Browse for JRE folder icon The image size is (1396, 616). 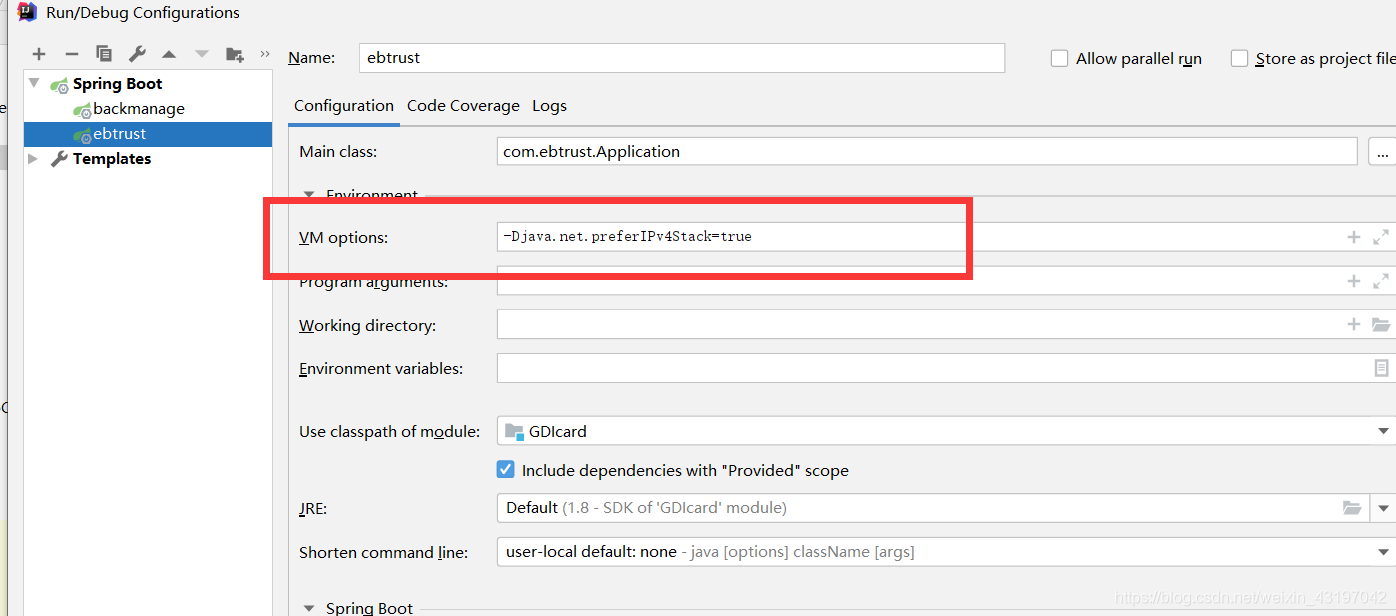point(1352,508)
